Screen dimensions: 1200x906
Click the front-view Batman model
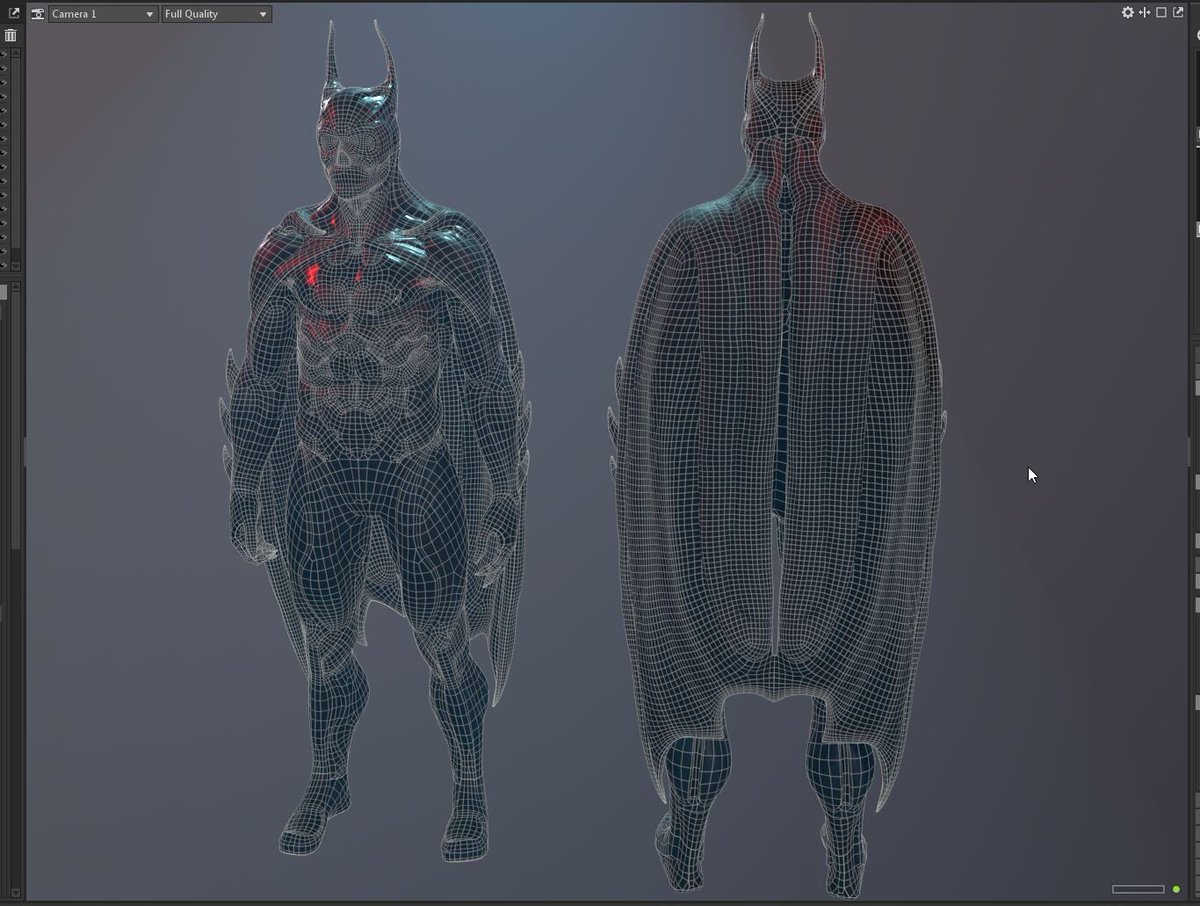(375, 440)
